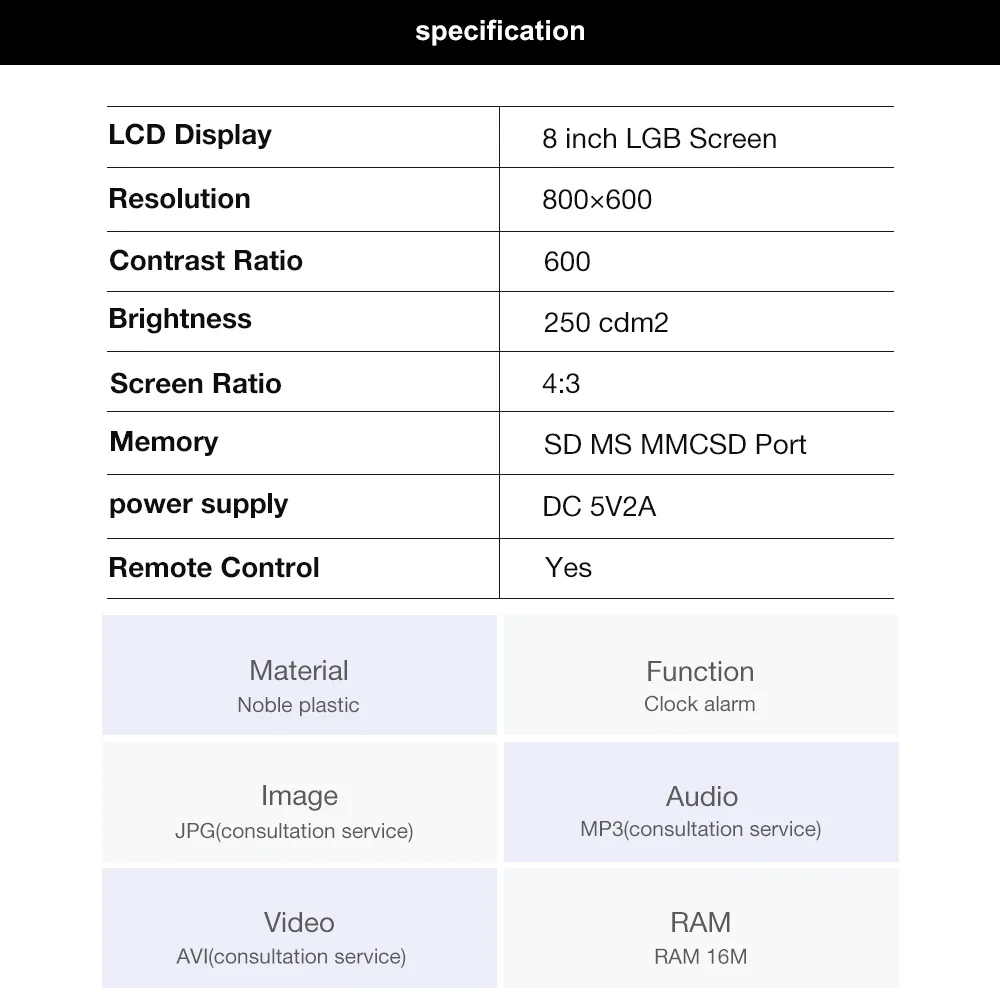
Task: Click the SD MS MMCSD Port value
Action: (675, 445)
